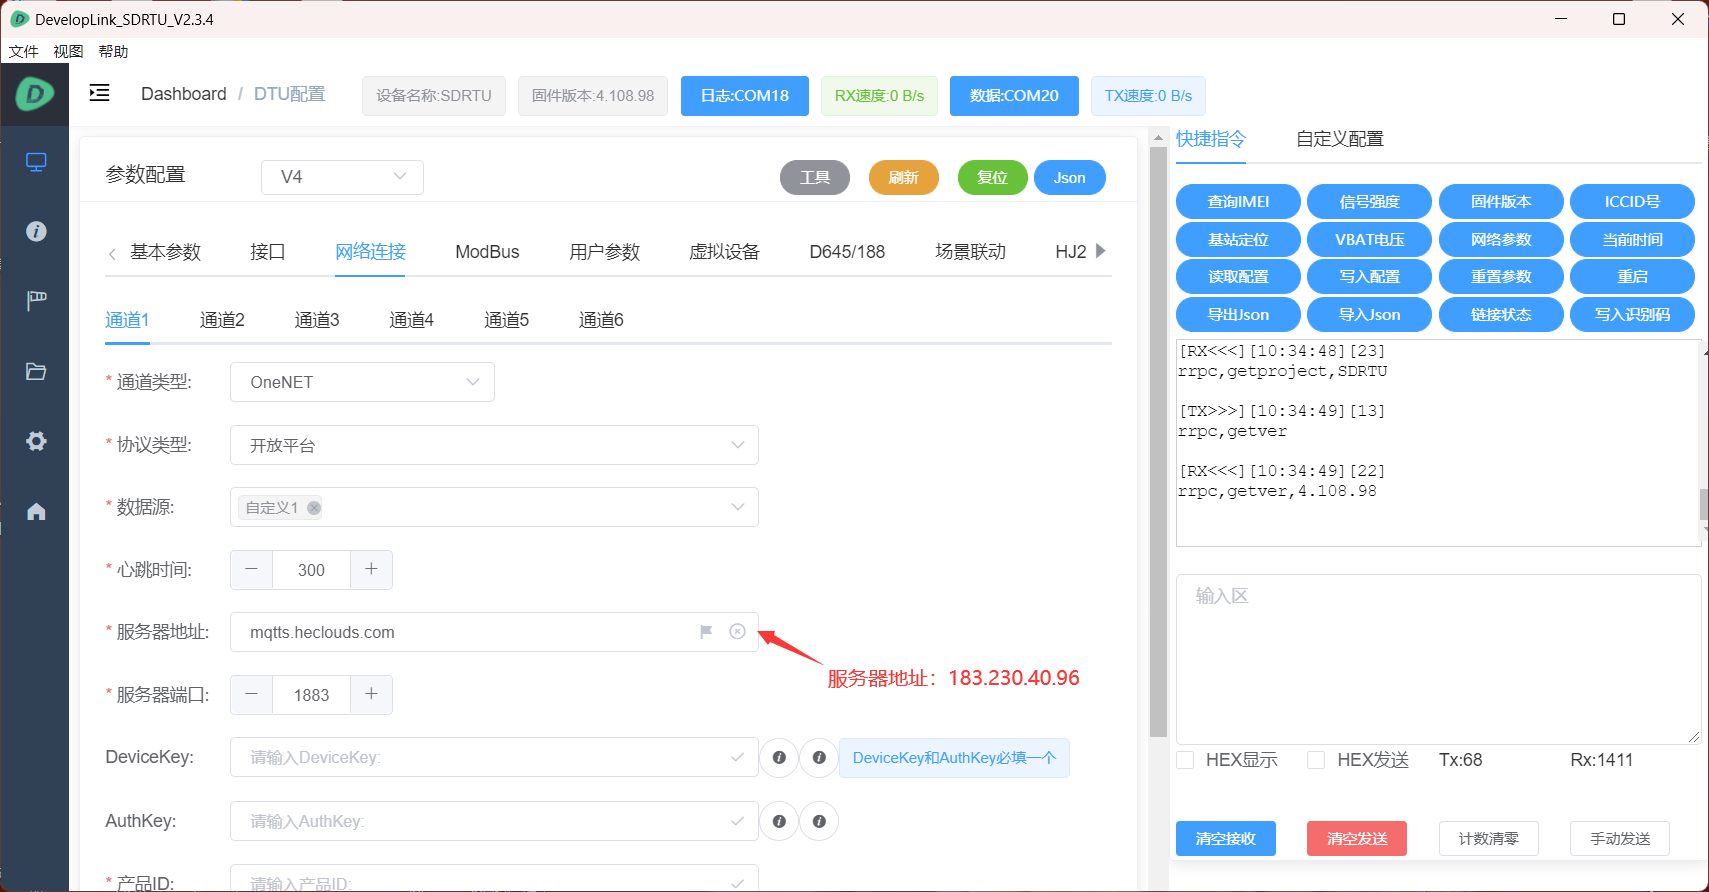Image resolution: width=1709 pixels, height=892 pixels.
Task: Clear the server address field with X icon
Action: coord(738,631)
